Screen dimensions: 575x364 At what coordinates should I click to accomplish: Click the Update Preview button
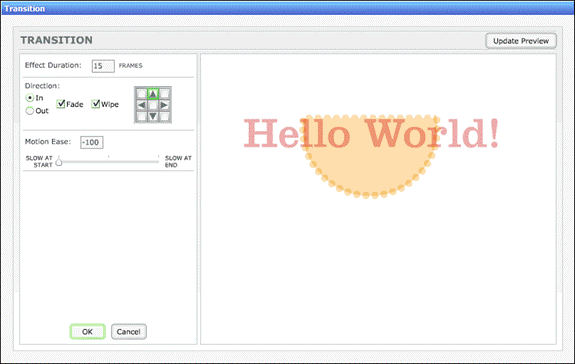[x=521, y=41]
